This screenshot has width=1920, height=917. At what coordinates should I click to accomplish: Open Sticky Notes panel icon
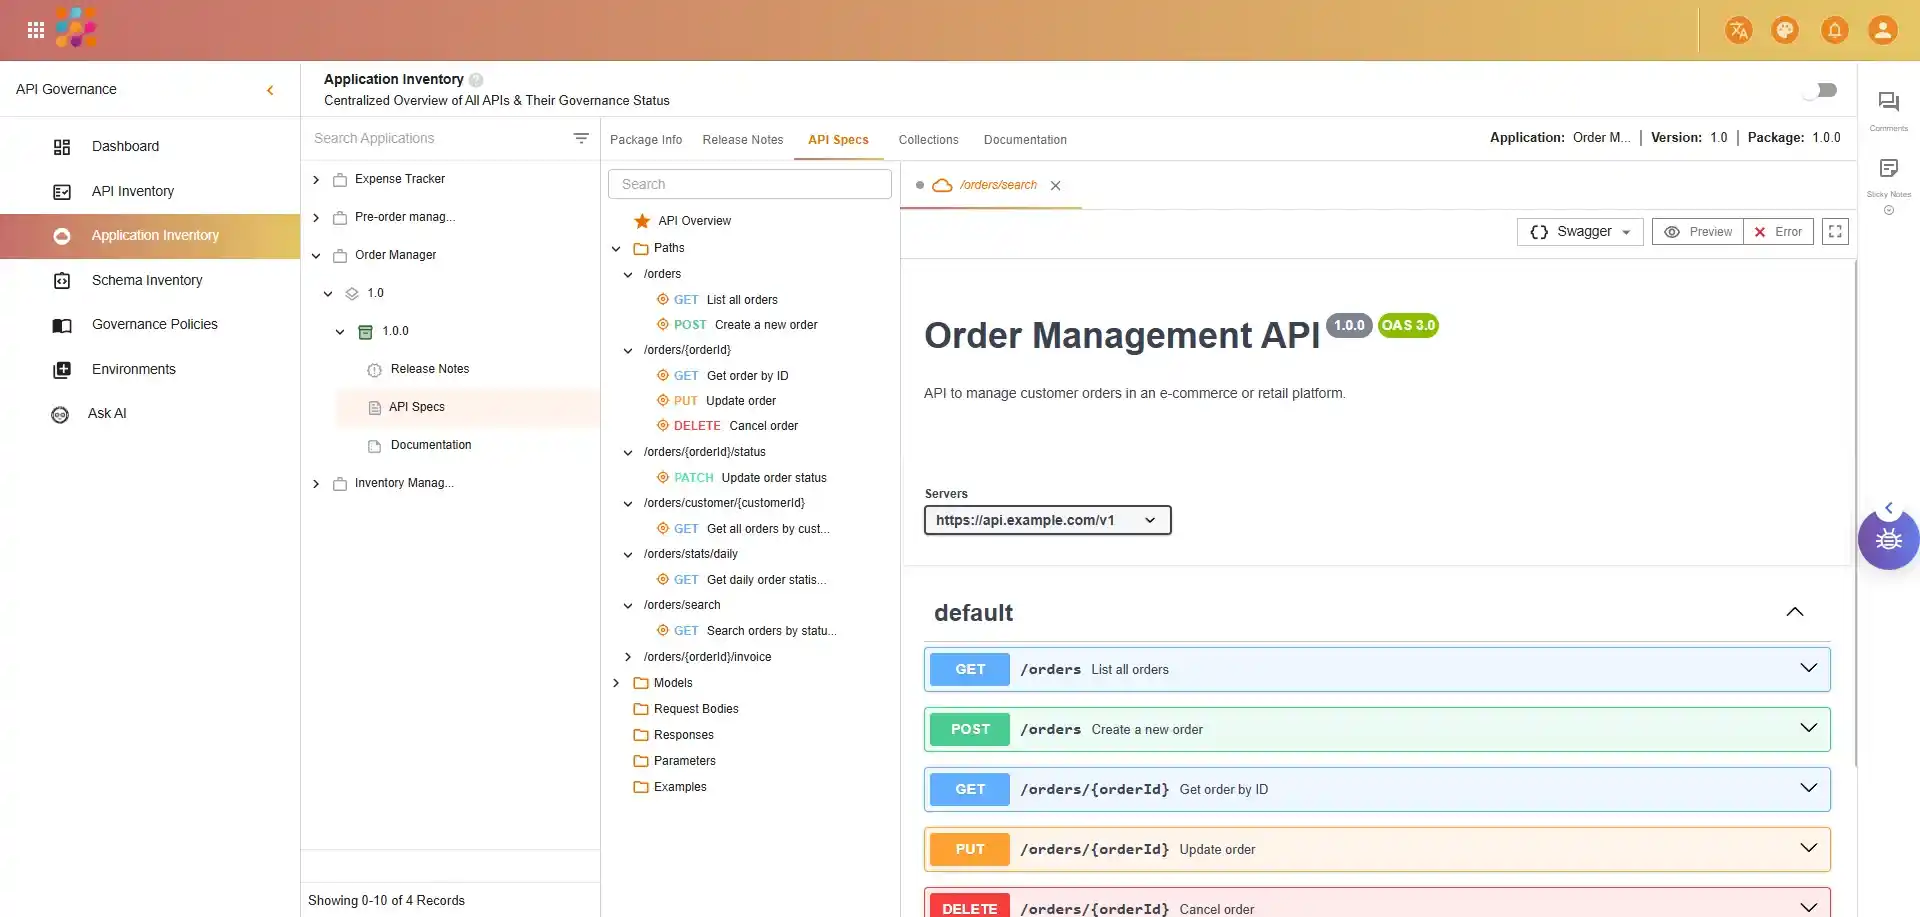coord(1888,169)
